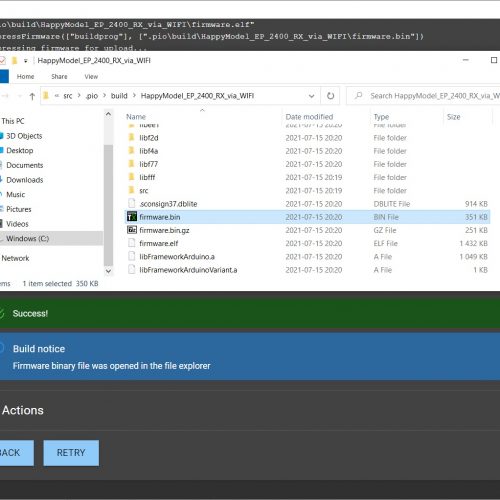Select the .sconsign37.dblite file icon
This screenshot has height=500, width=500.
coord(132,203)
